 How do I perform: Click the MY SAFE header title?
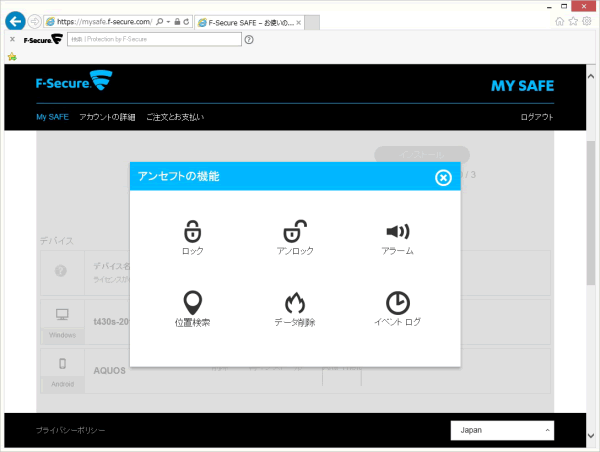click(x=522, y=86)
